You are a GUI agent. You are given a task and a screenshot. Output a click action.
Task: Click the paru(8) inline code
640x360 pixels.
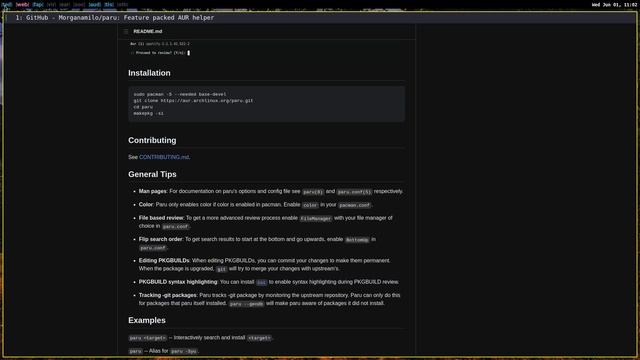click(313, 192)
